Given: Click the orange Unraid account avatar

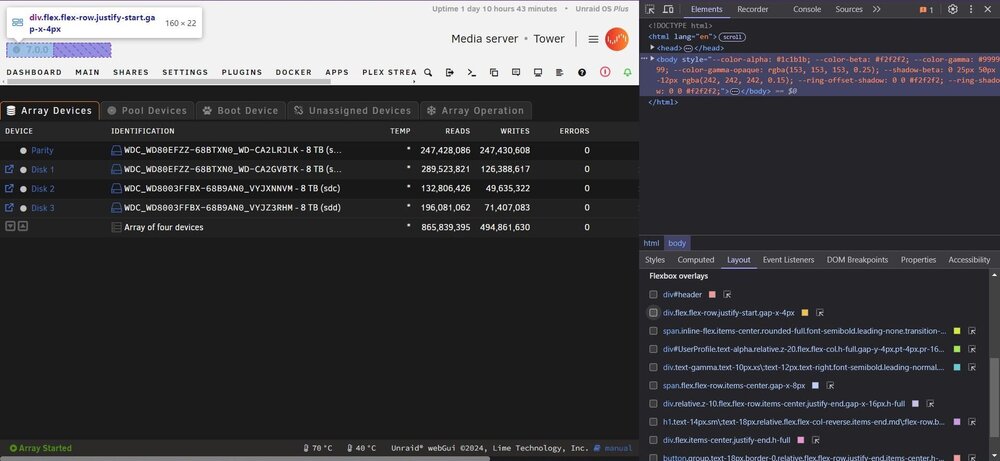Looking at the screenshot, I should tap(617, 39).
